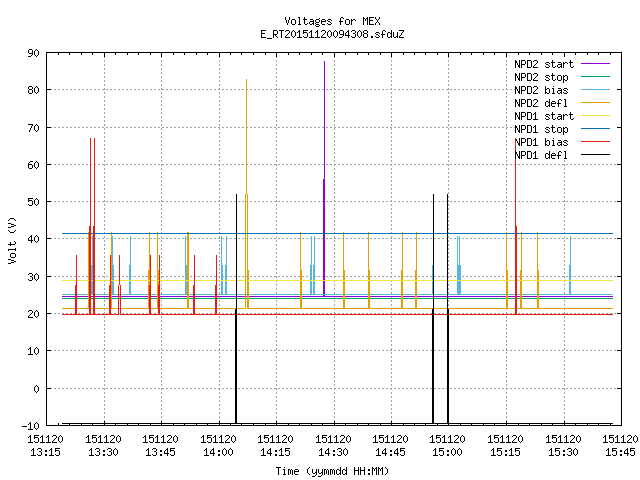
Task: Click the 'Time (yymmdd HH:MM)' x-axis label
Action: pos(332,471)
